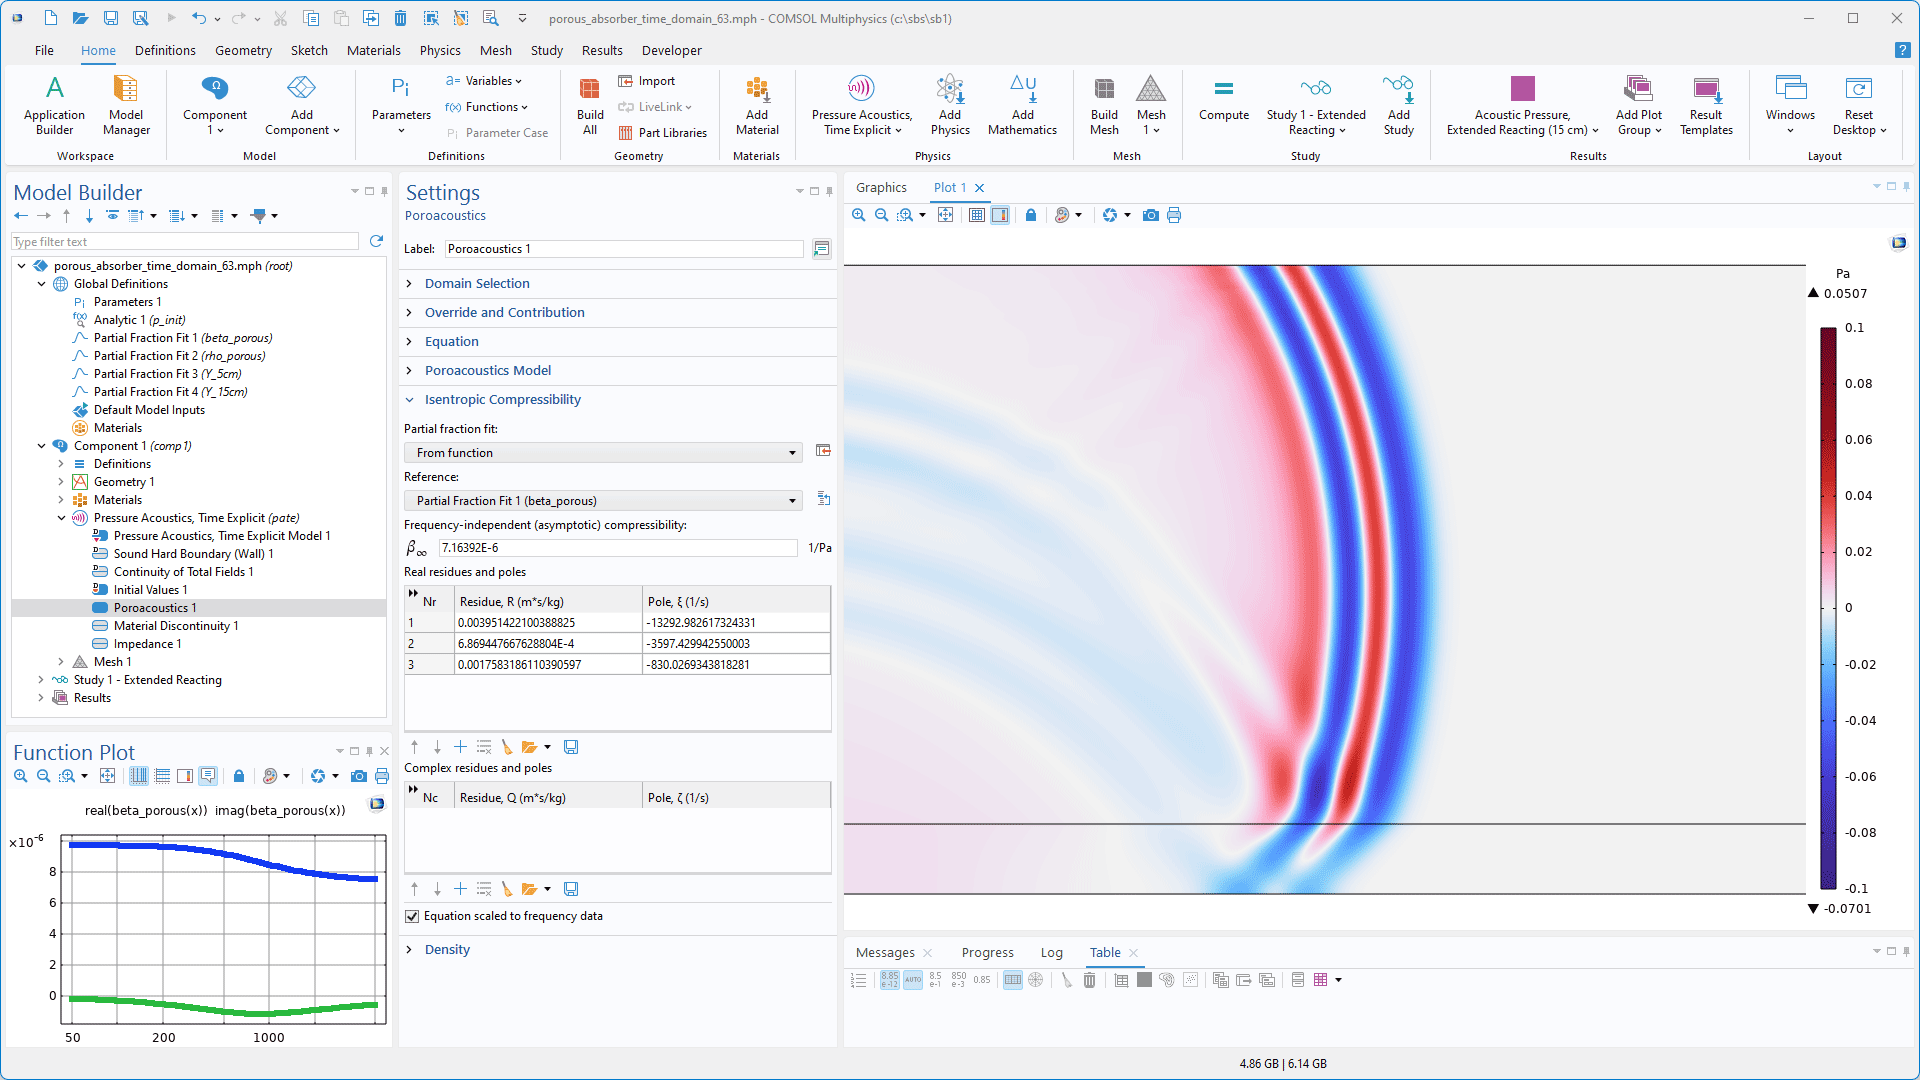Open the Reference dropdown for beta_porous

pos(603,501)
